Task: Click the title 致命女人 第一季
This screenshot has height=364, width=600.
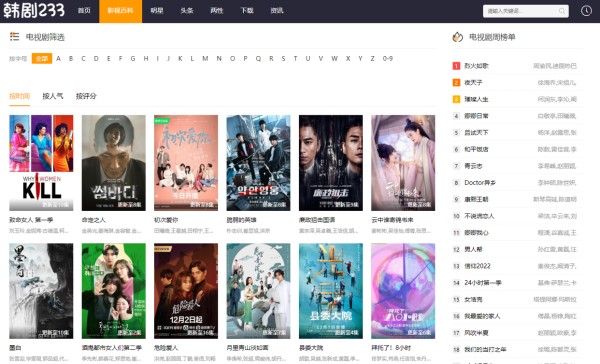Action: pos(31,220)
